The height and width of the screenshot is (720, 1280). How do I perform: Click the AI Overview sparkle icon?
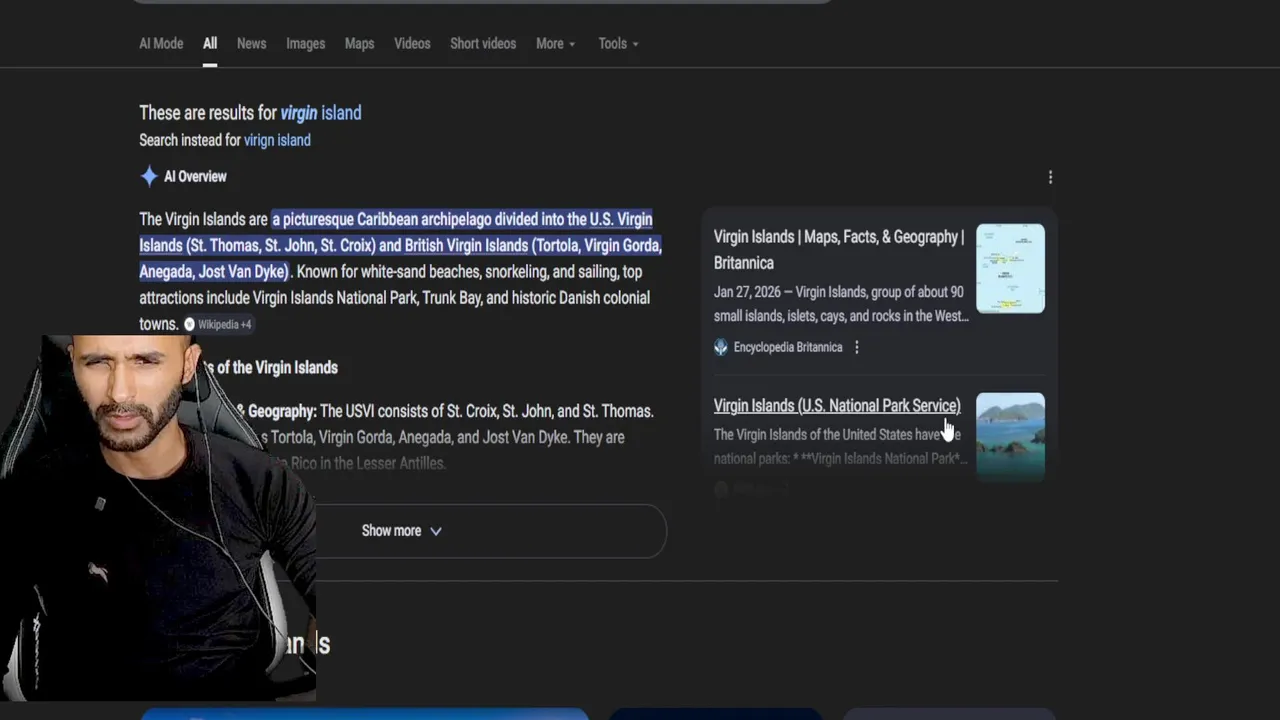coord(149,177)
